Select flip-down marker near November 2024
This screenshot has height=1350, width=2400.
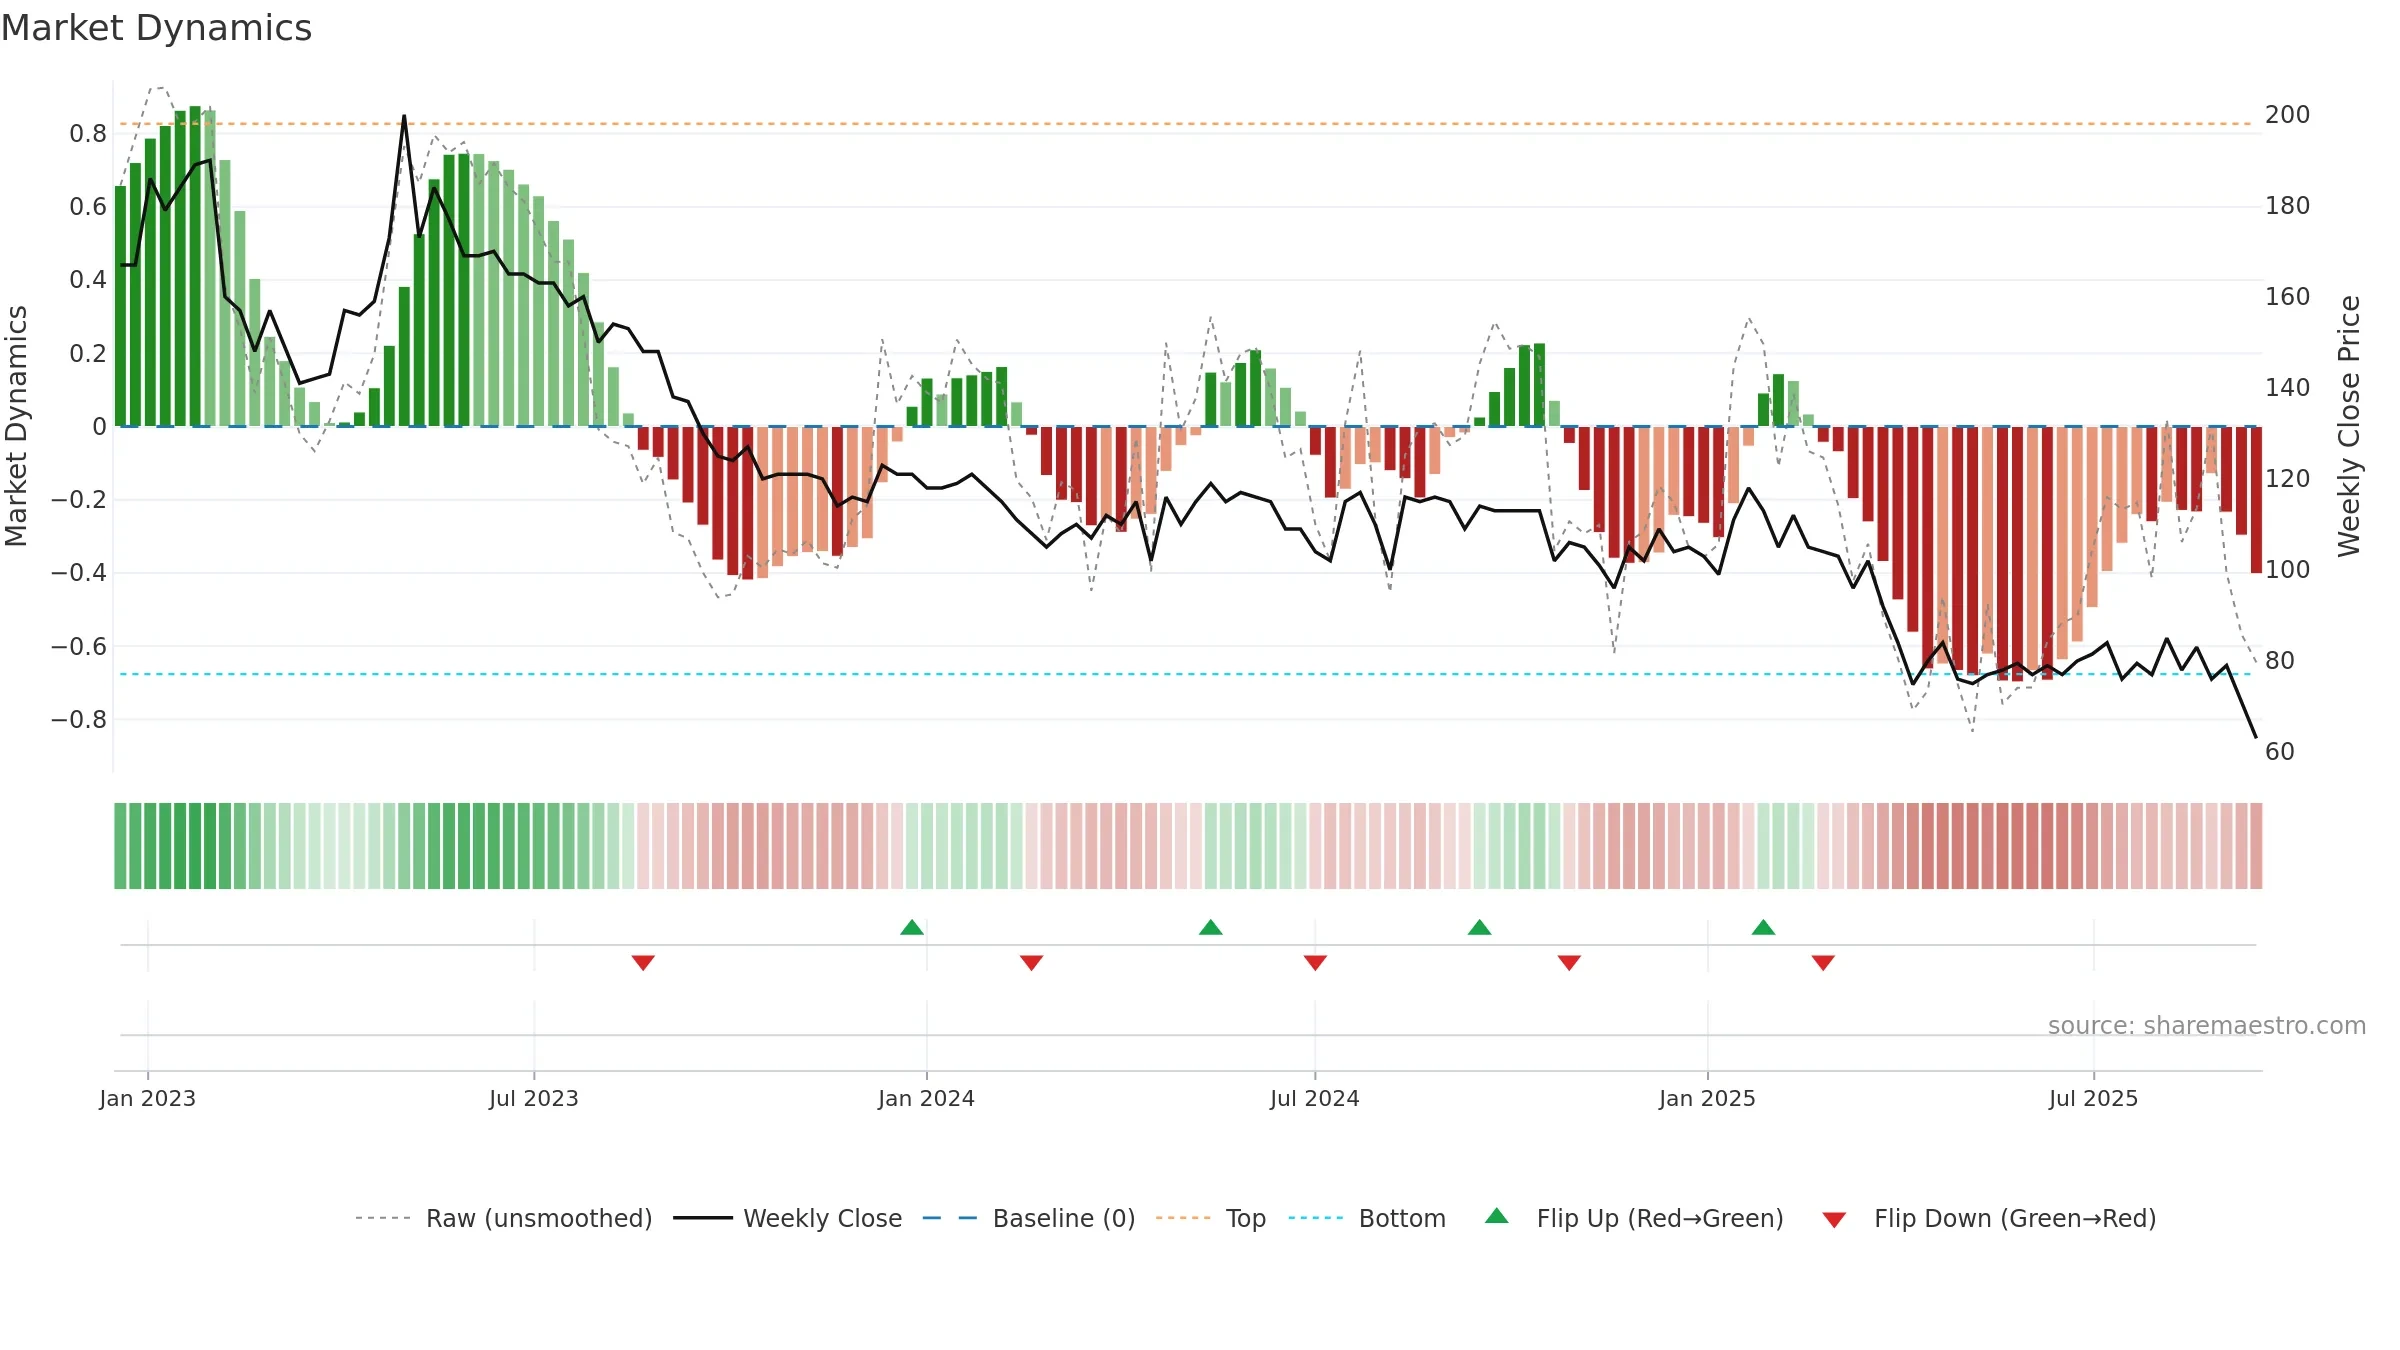pos(1569,963)
